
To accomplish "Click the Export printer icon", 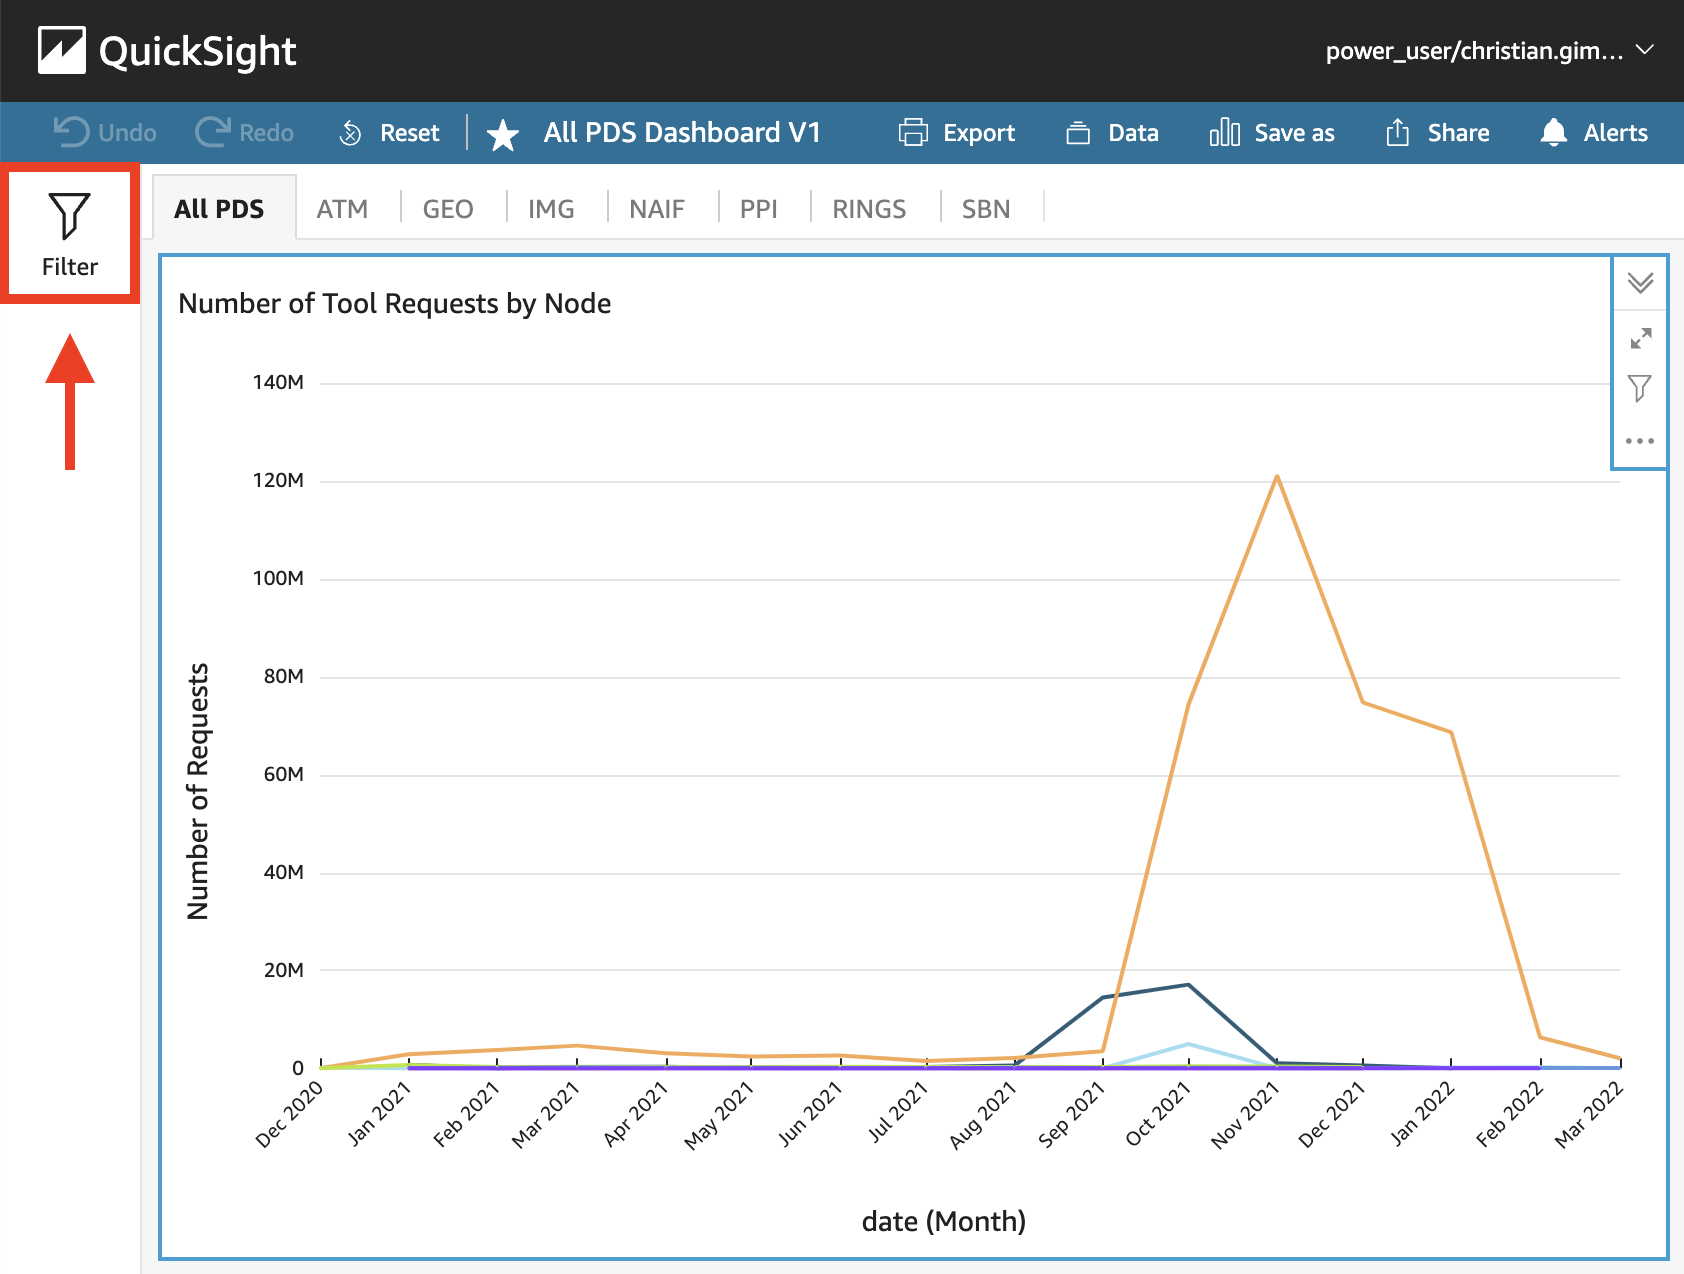I will coord(914,133).
